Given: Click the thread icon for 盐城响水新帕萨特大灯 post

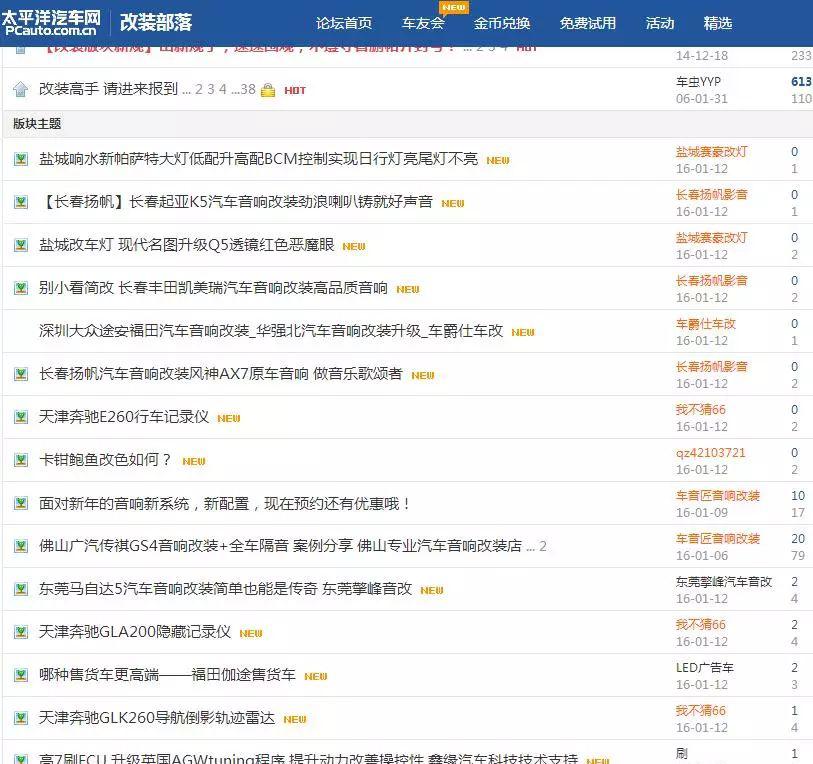Looking at the screenshot, I should pos(21,159).
